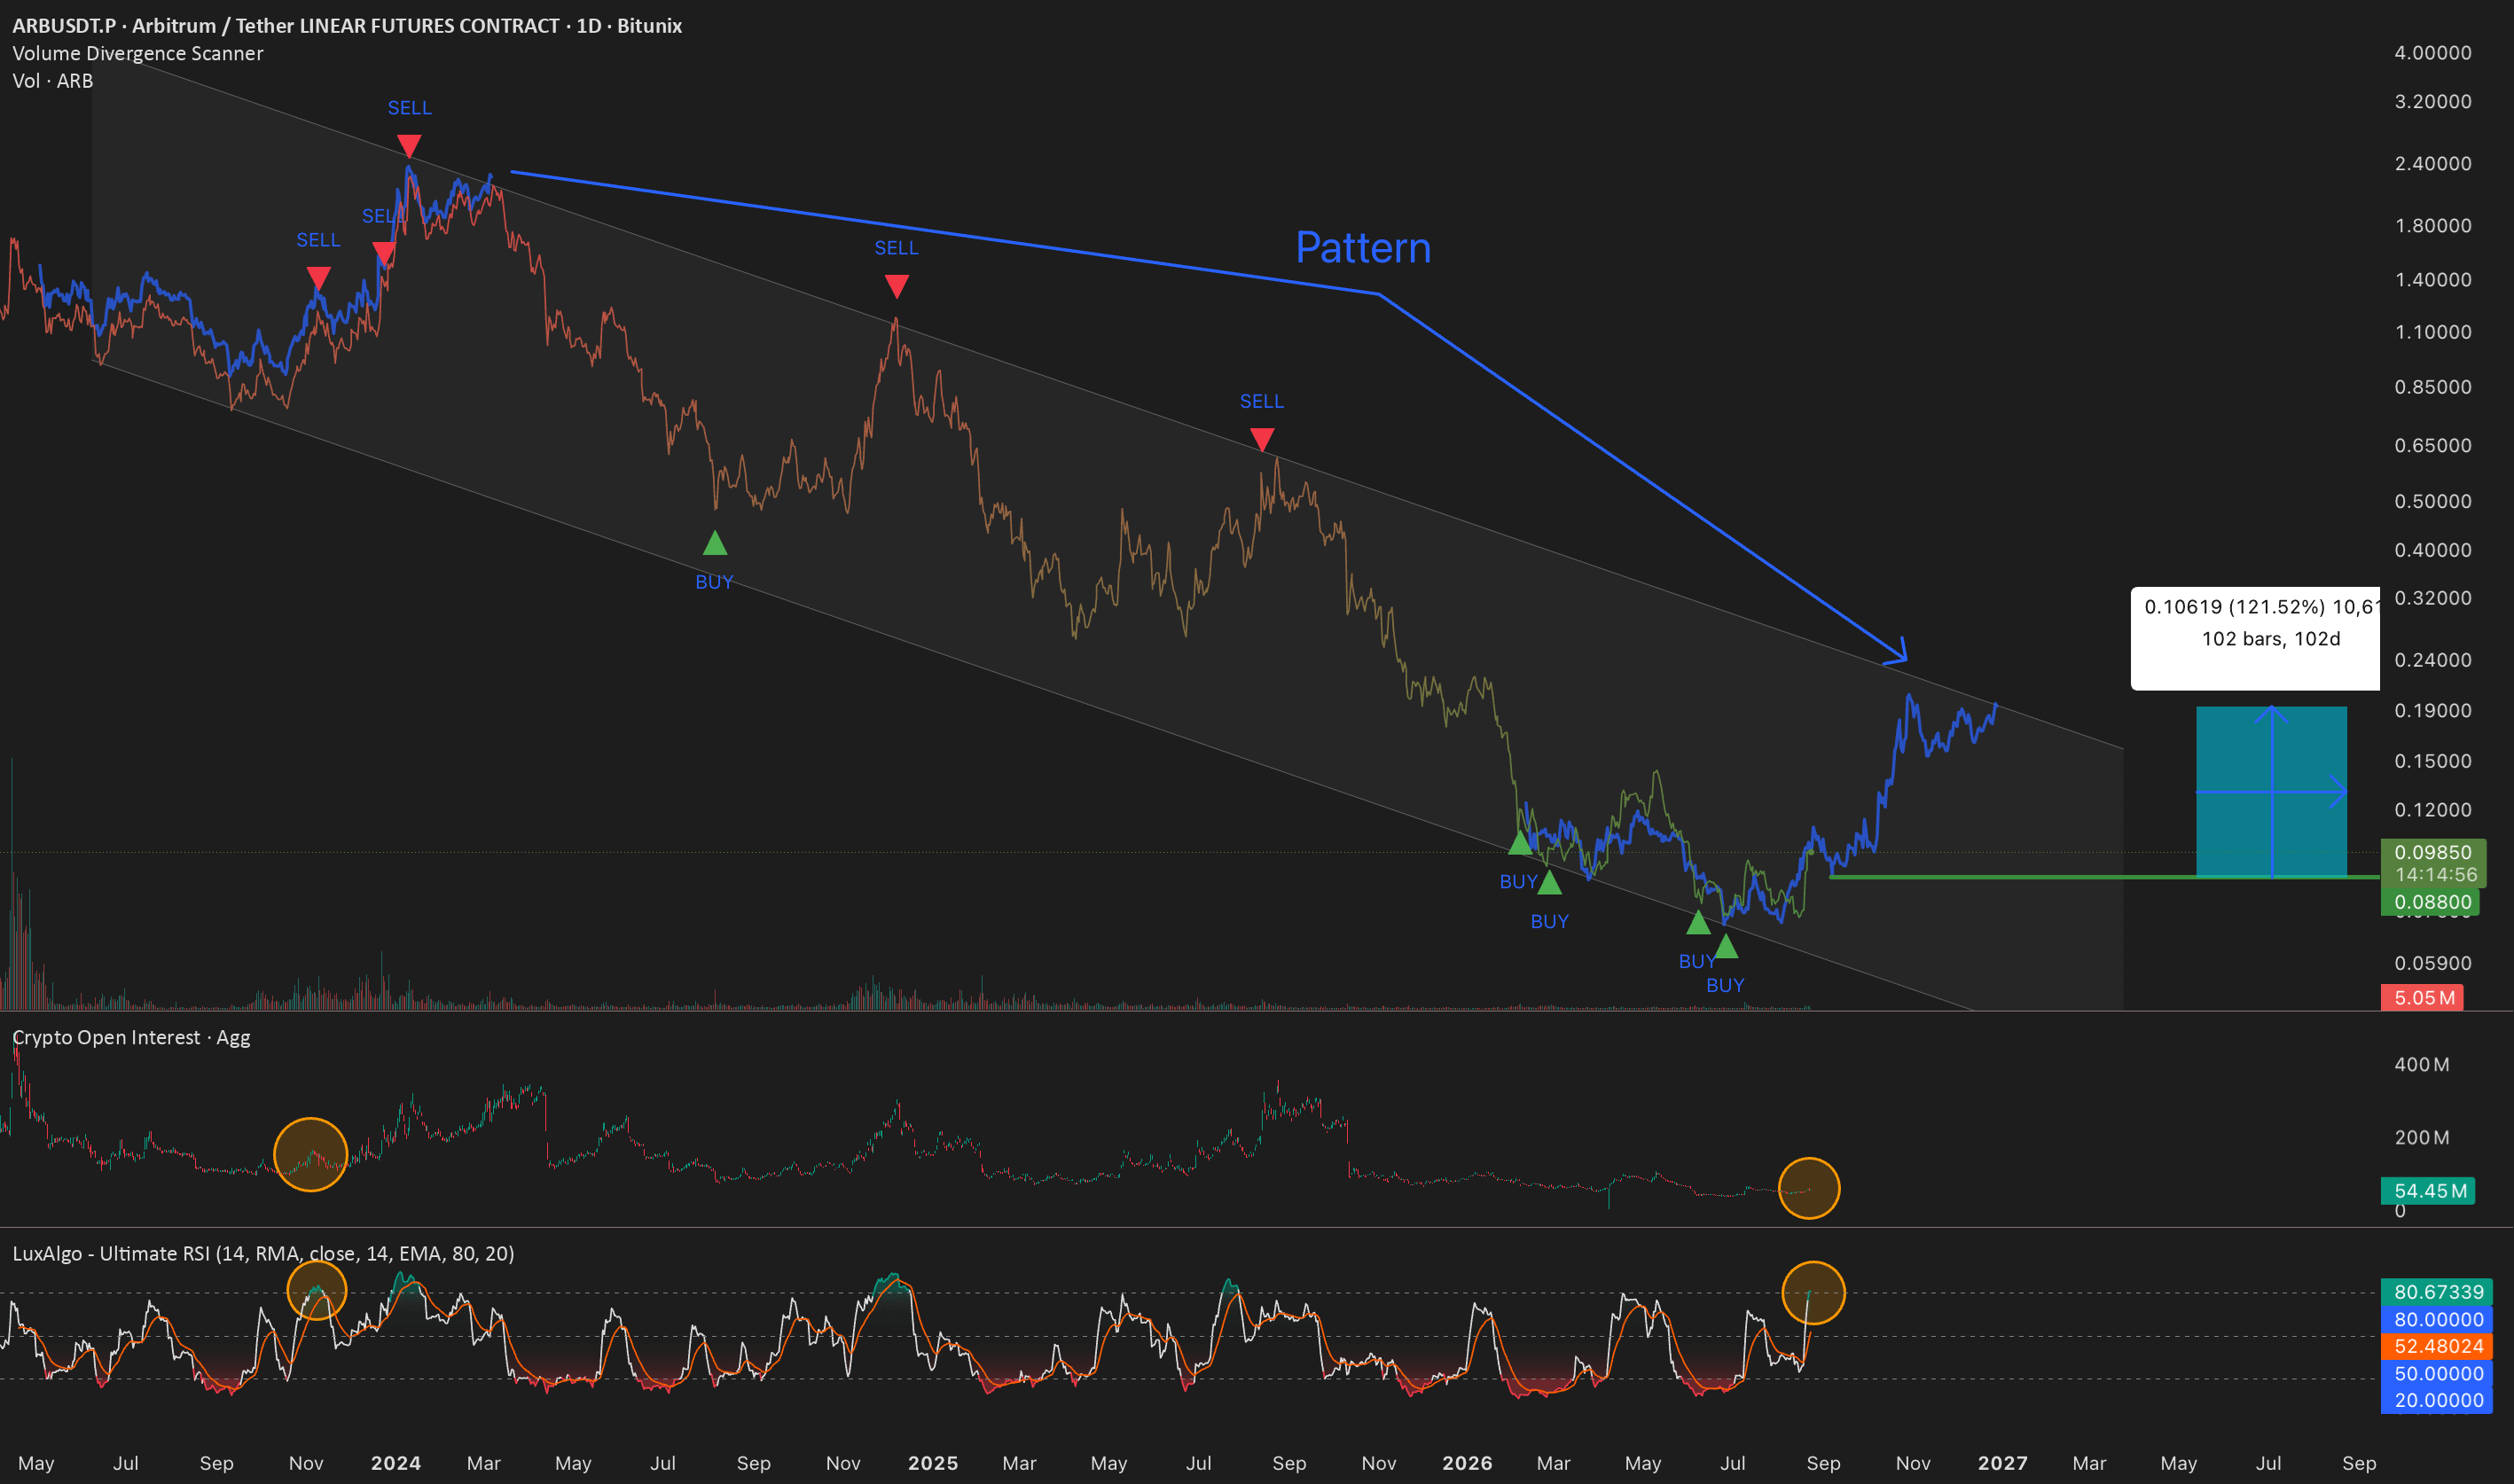Click the 400 M open interest scale value
This screenshot has height=1484, width=2514.
pyautogui.click(x=2421, y=1065)
